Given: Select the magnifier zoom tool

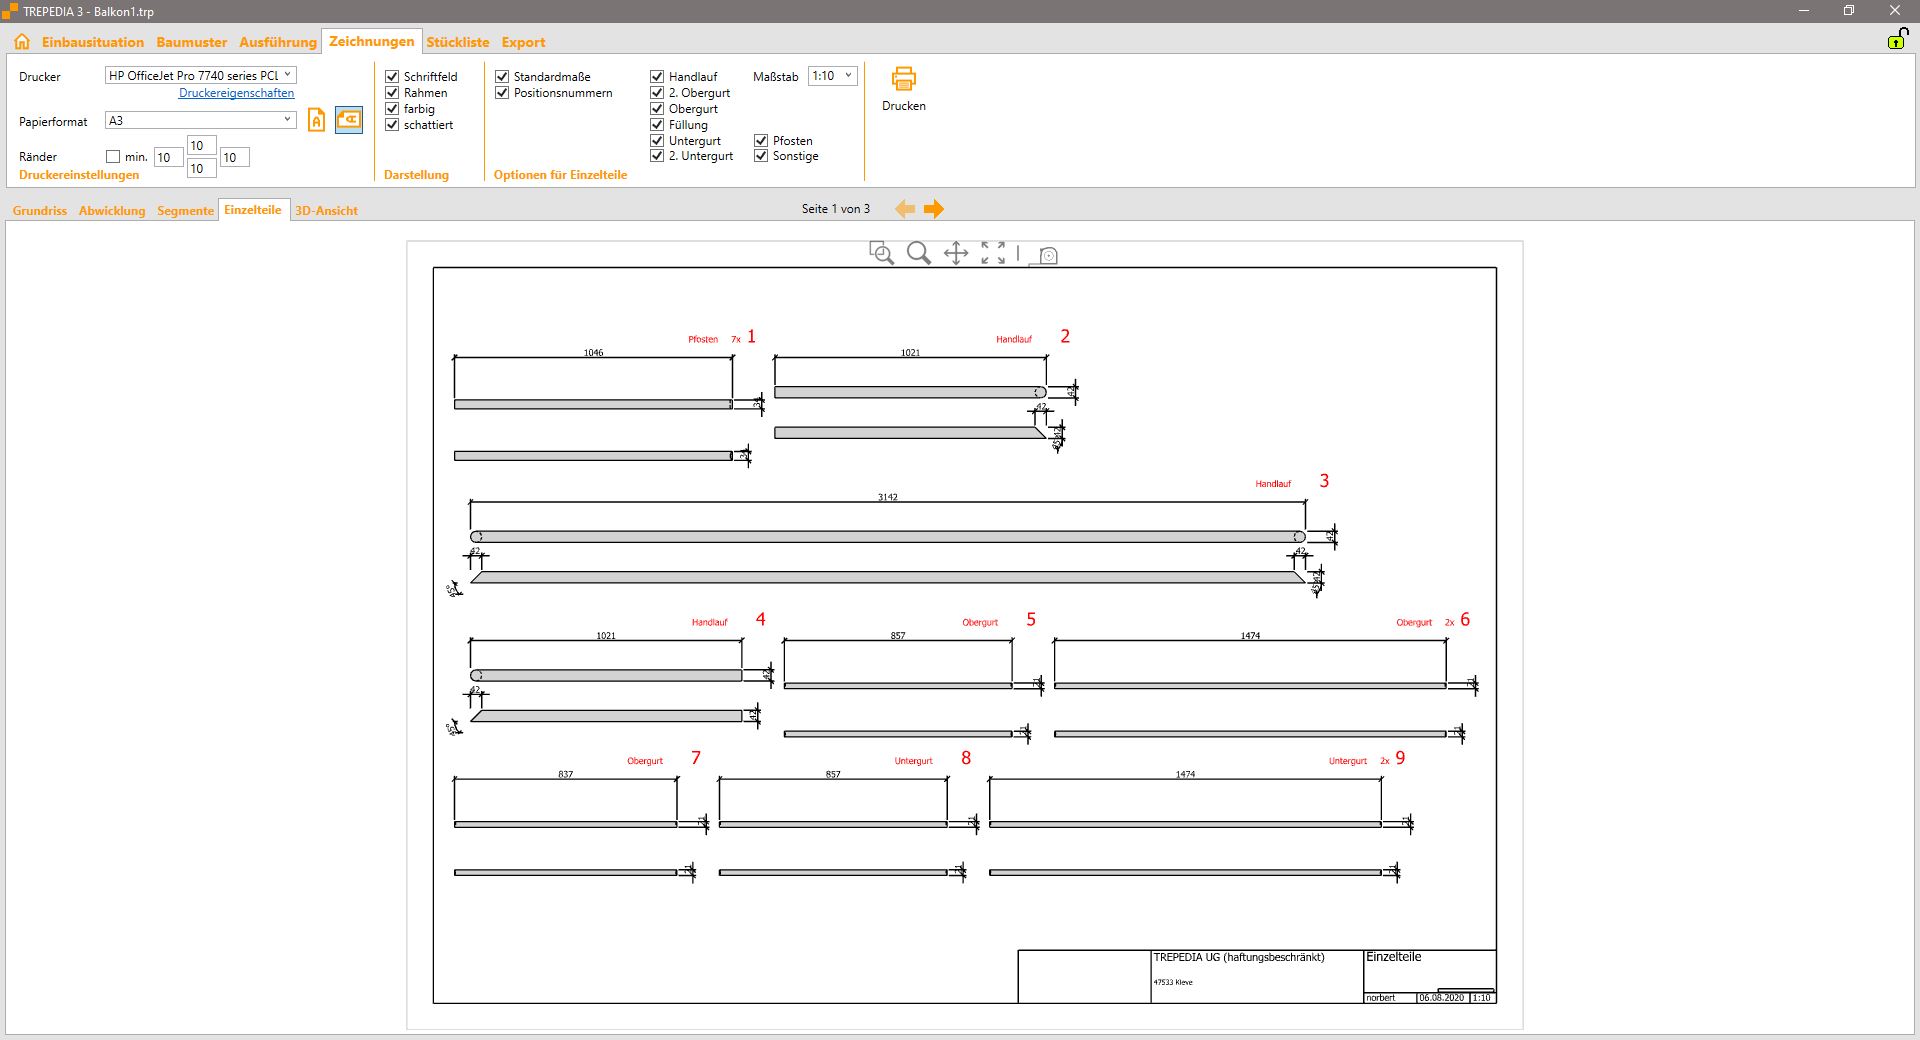Looking at the screenshot, I should [x=918, y=253].
